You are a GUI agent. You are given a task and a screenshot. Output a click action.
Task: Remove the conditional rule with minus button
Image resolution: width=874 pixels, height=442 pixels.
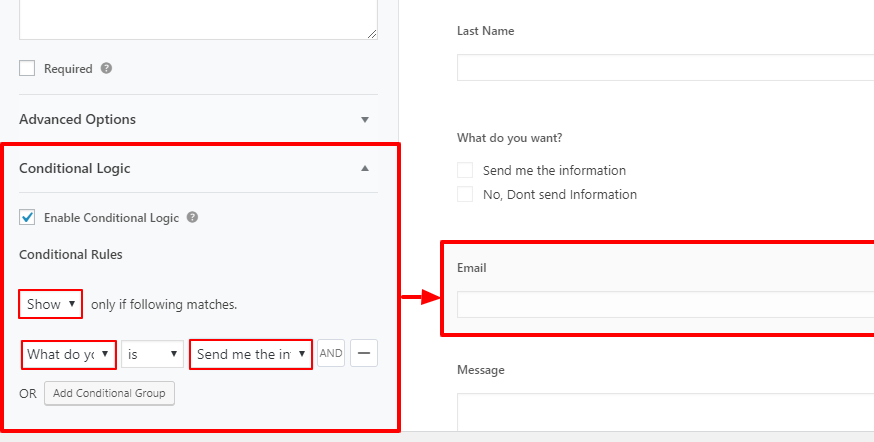pyautogui.click(x=364, y=353)
